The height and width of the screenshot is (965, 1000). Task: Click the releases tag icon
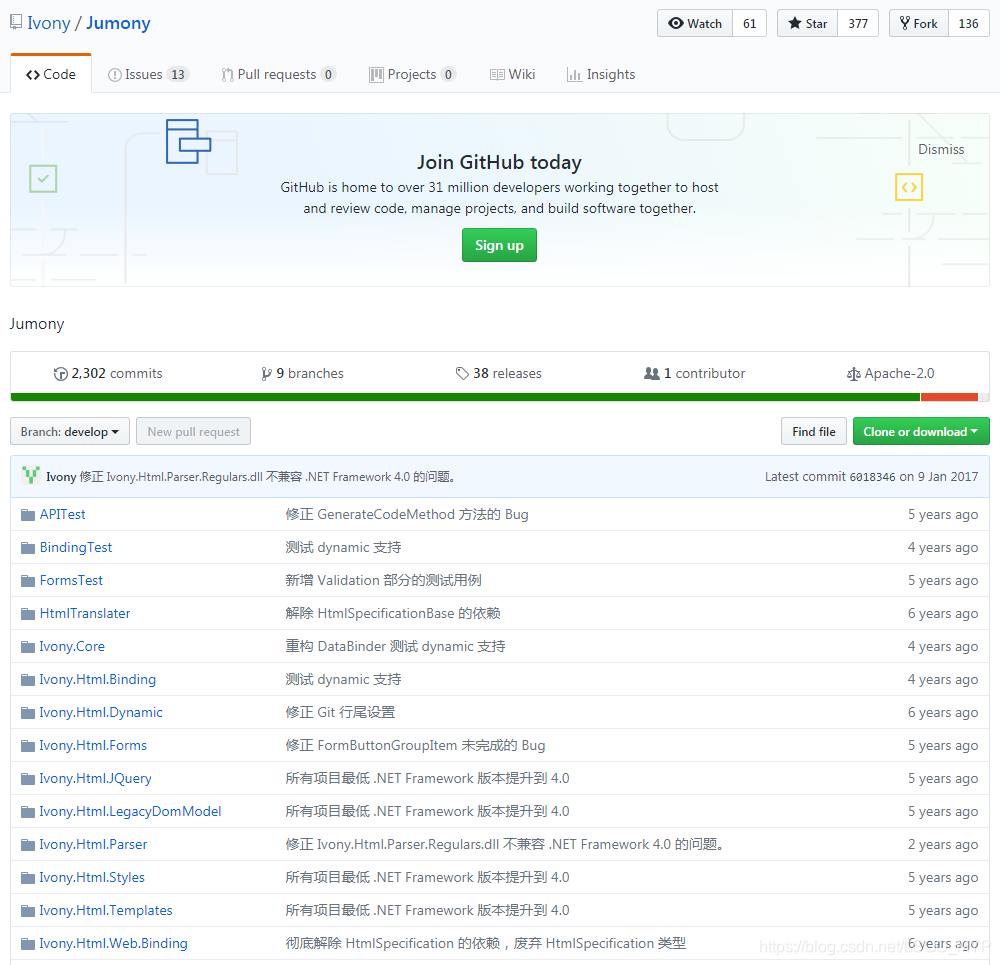tap(462, 374)
